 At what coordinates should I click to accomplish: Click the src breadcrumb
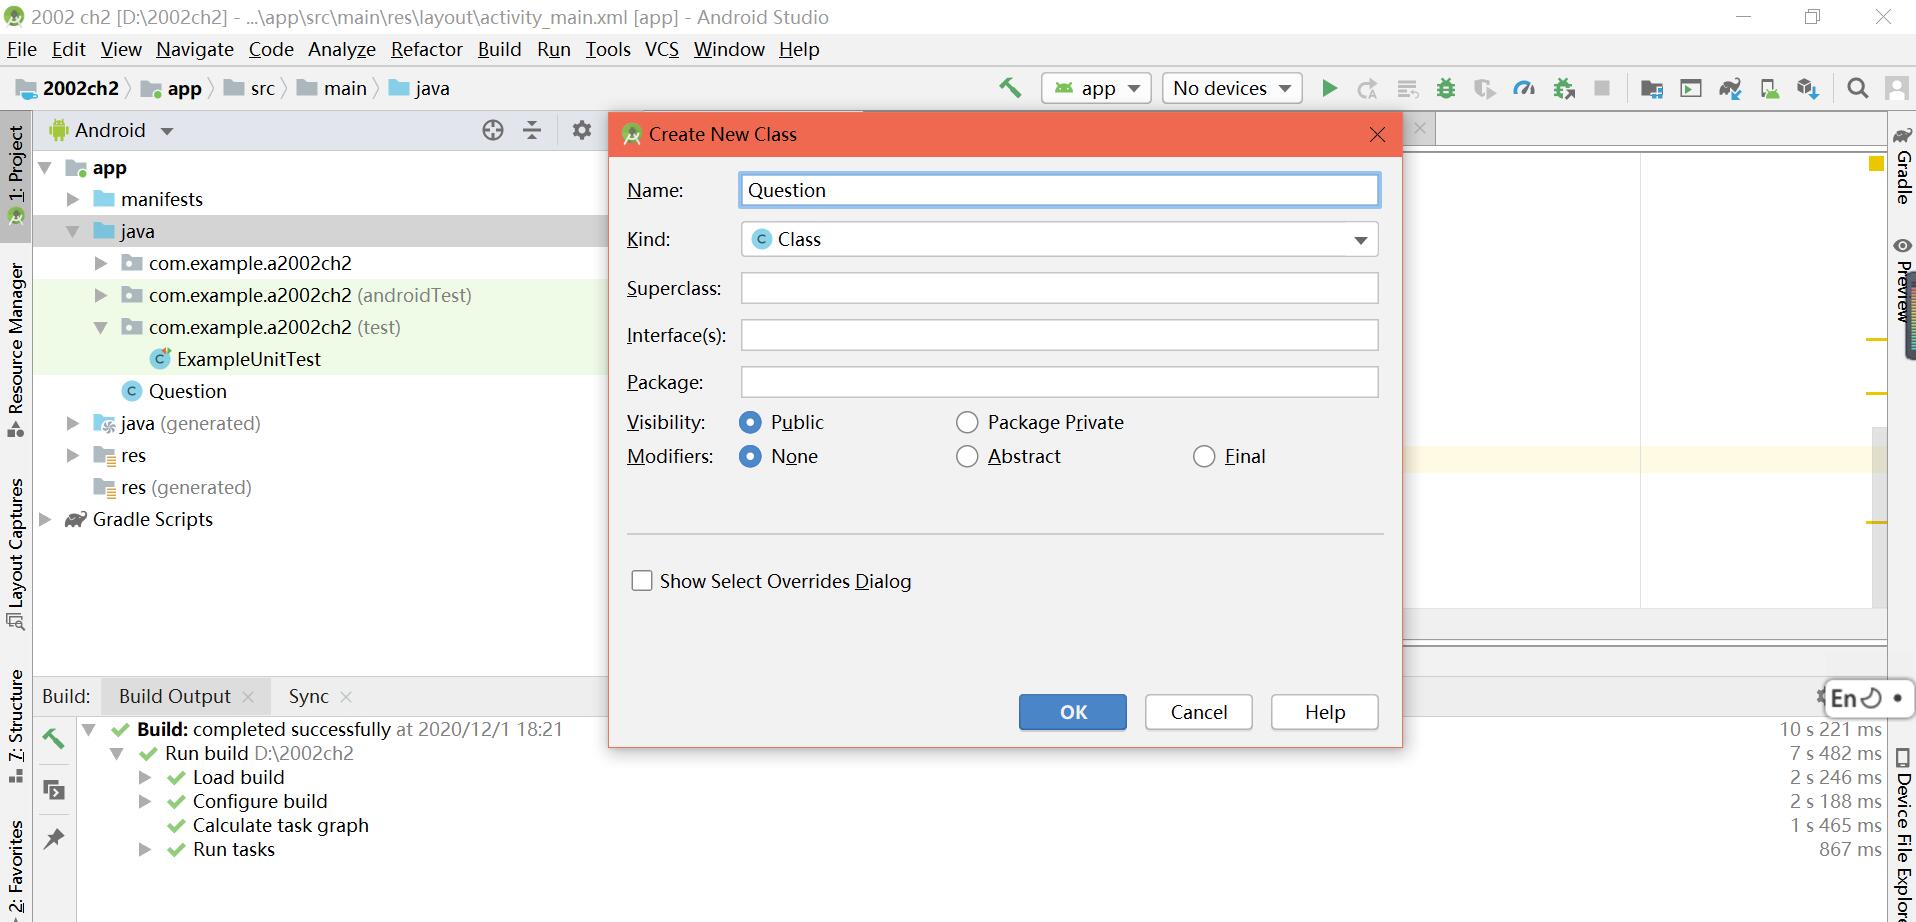(x=262, y=88)
